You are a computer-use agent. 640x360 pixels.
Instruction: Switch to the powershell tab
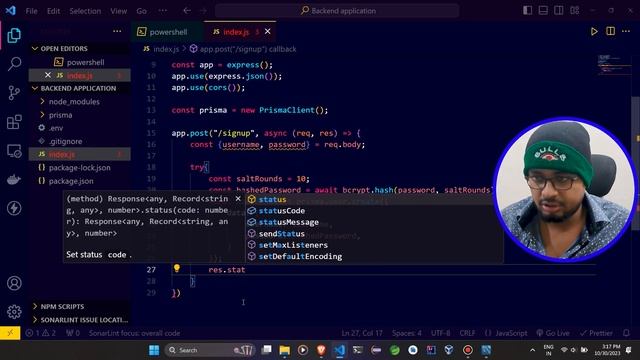coord(168,32)
